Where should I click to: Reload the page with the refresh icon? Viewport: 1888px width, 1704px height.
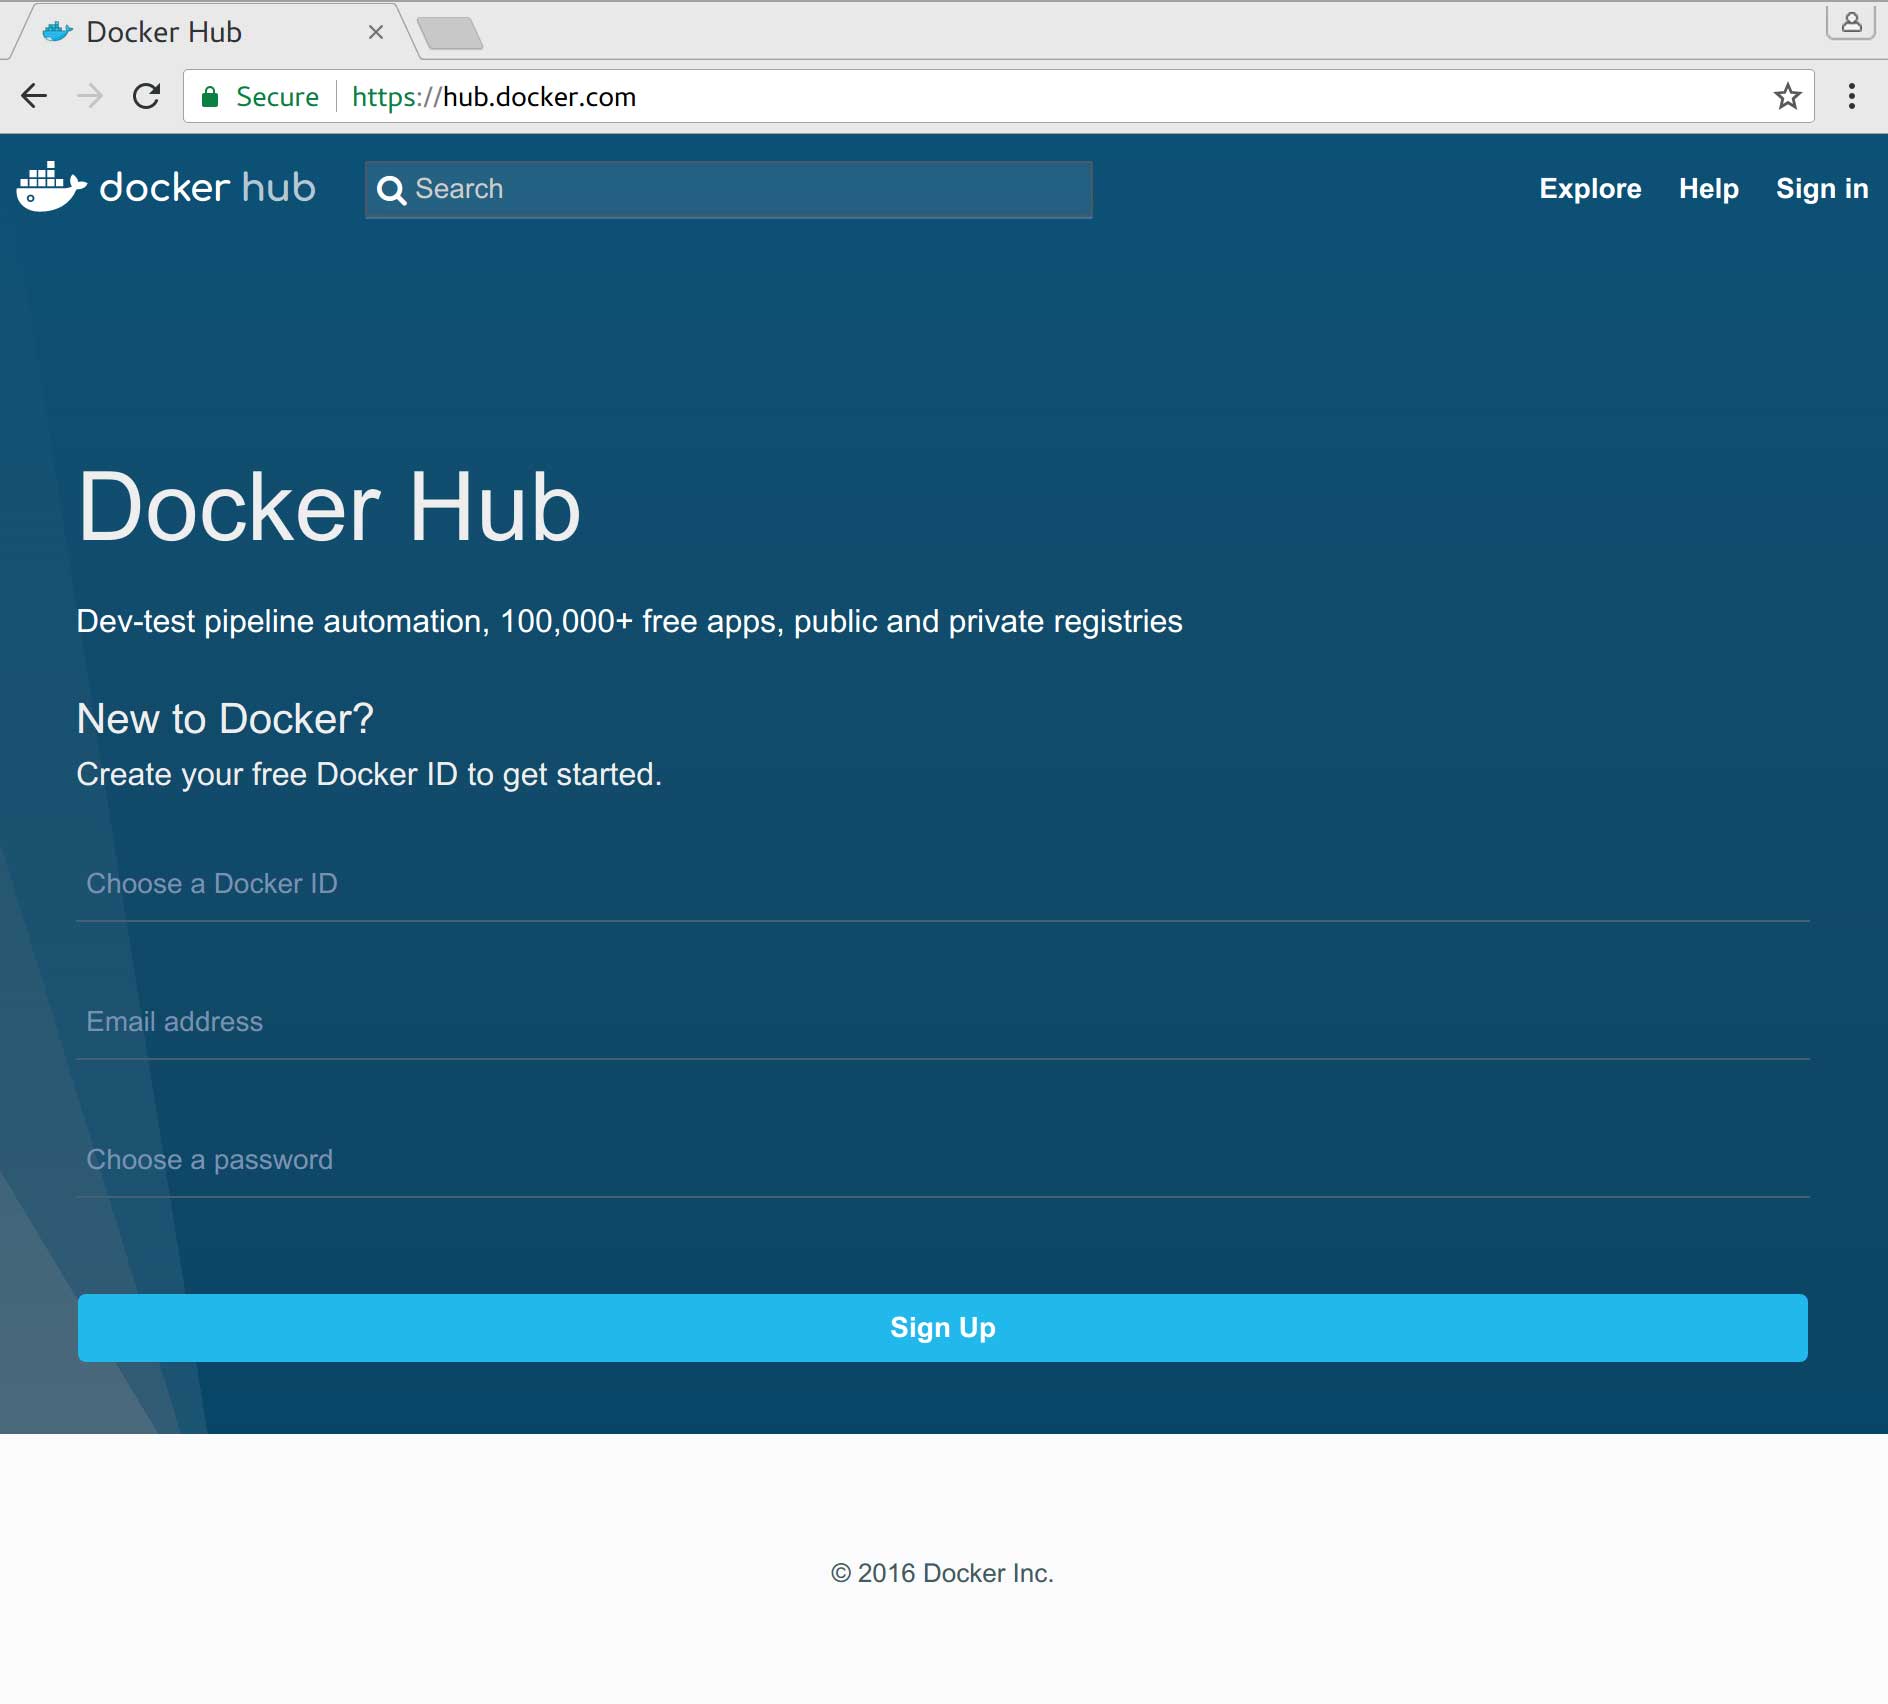tap(147, 96)
